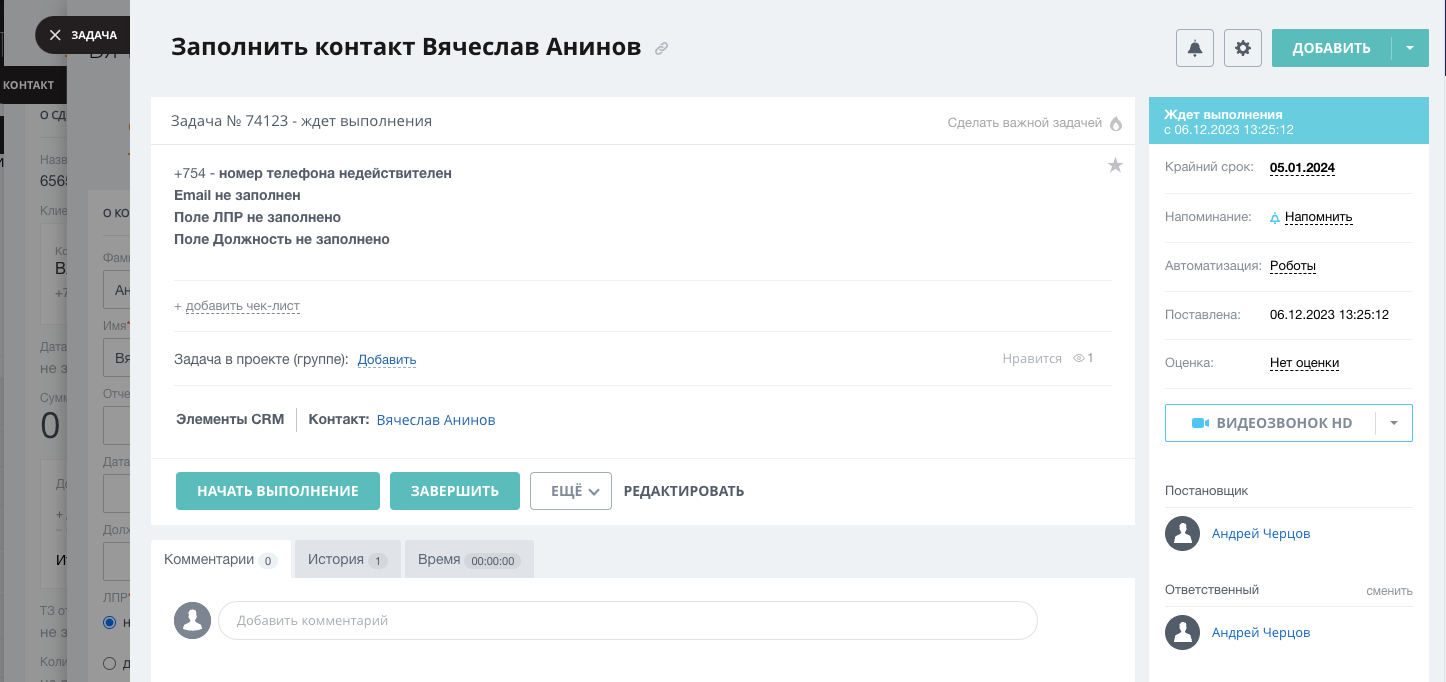Open the ЕЩЁ dropdown menu
Viewport: 1446px width, 682px height.
click(570, 491)
